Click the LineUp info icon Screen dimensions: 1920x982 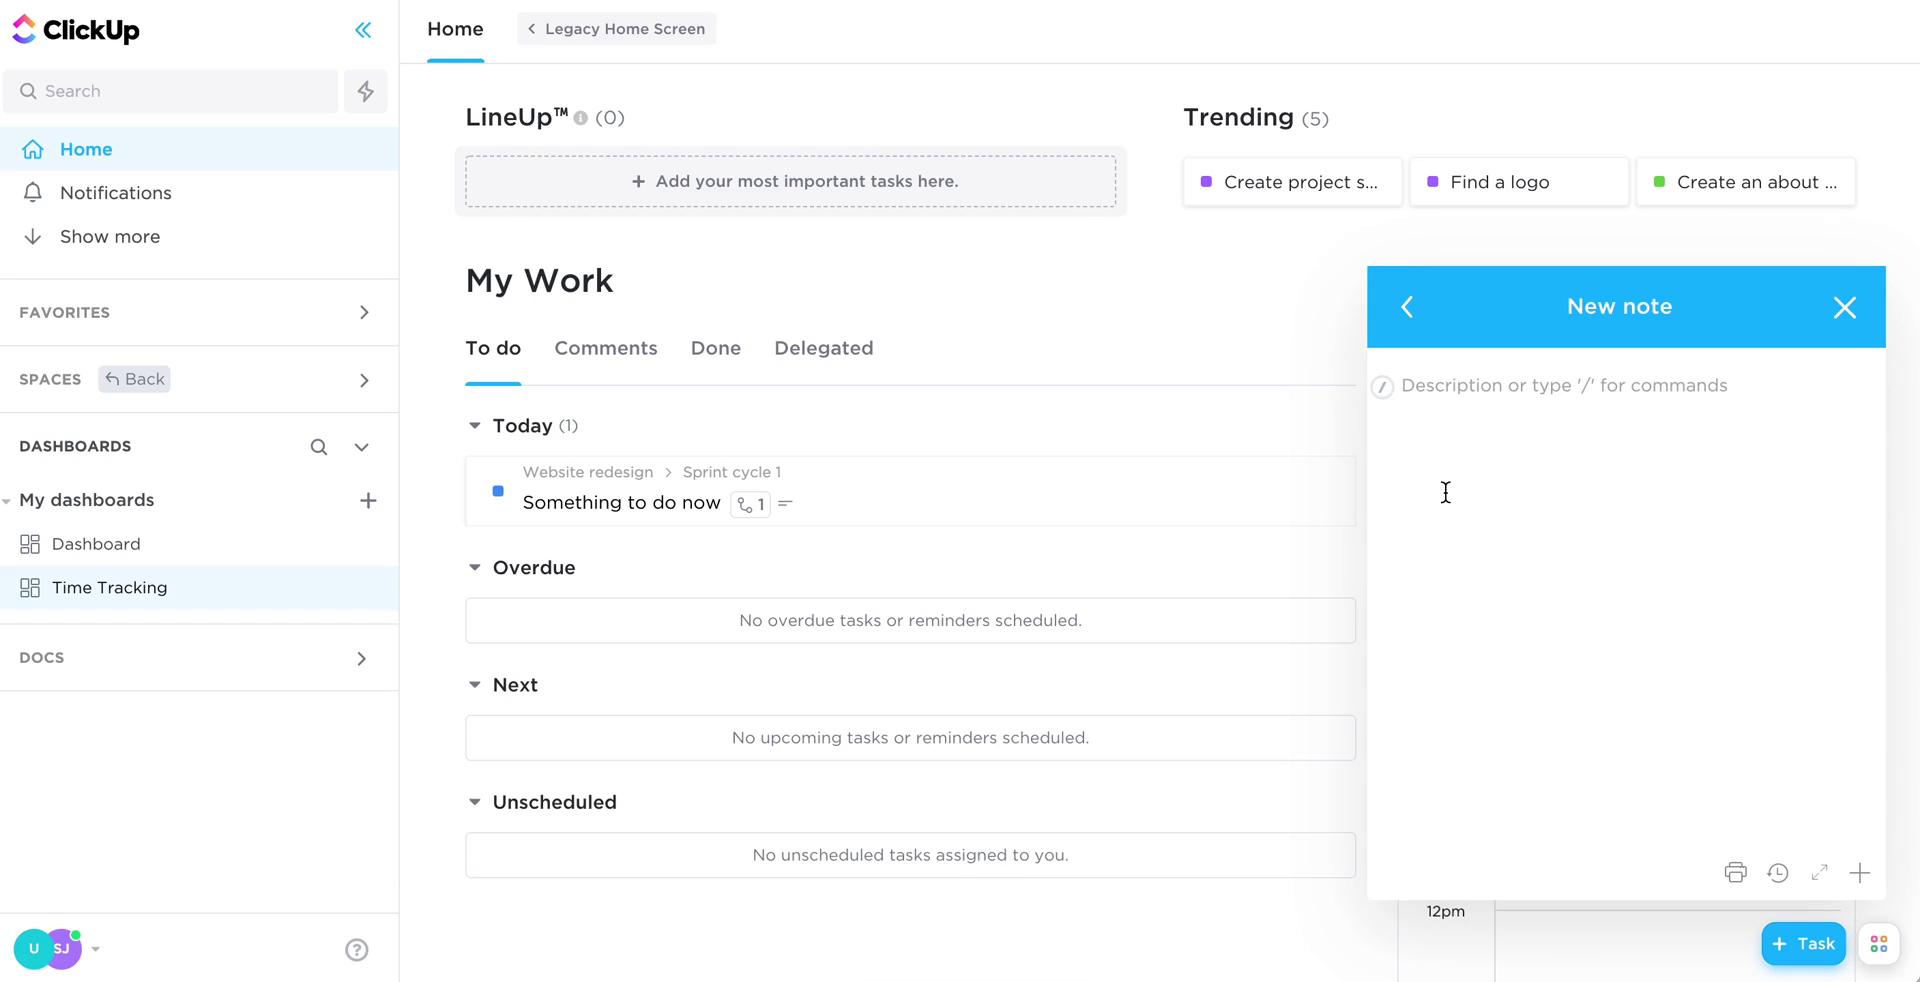[x=581, y=118]
